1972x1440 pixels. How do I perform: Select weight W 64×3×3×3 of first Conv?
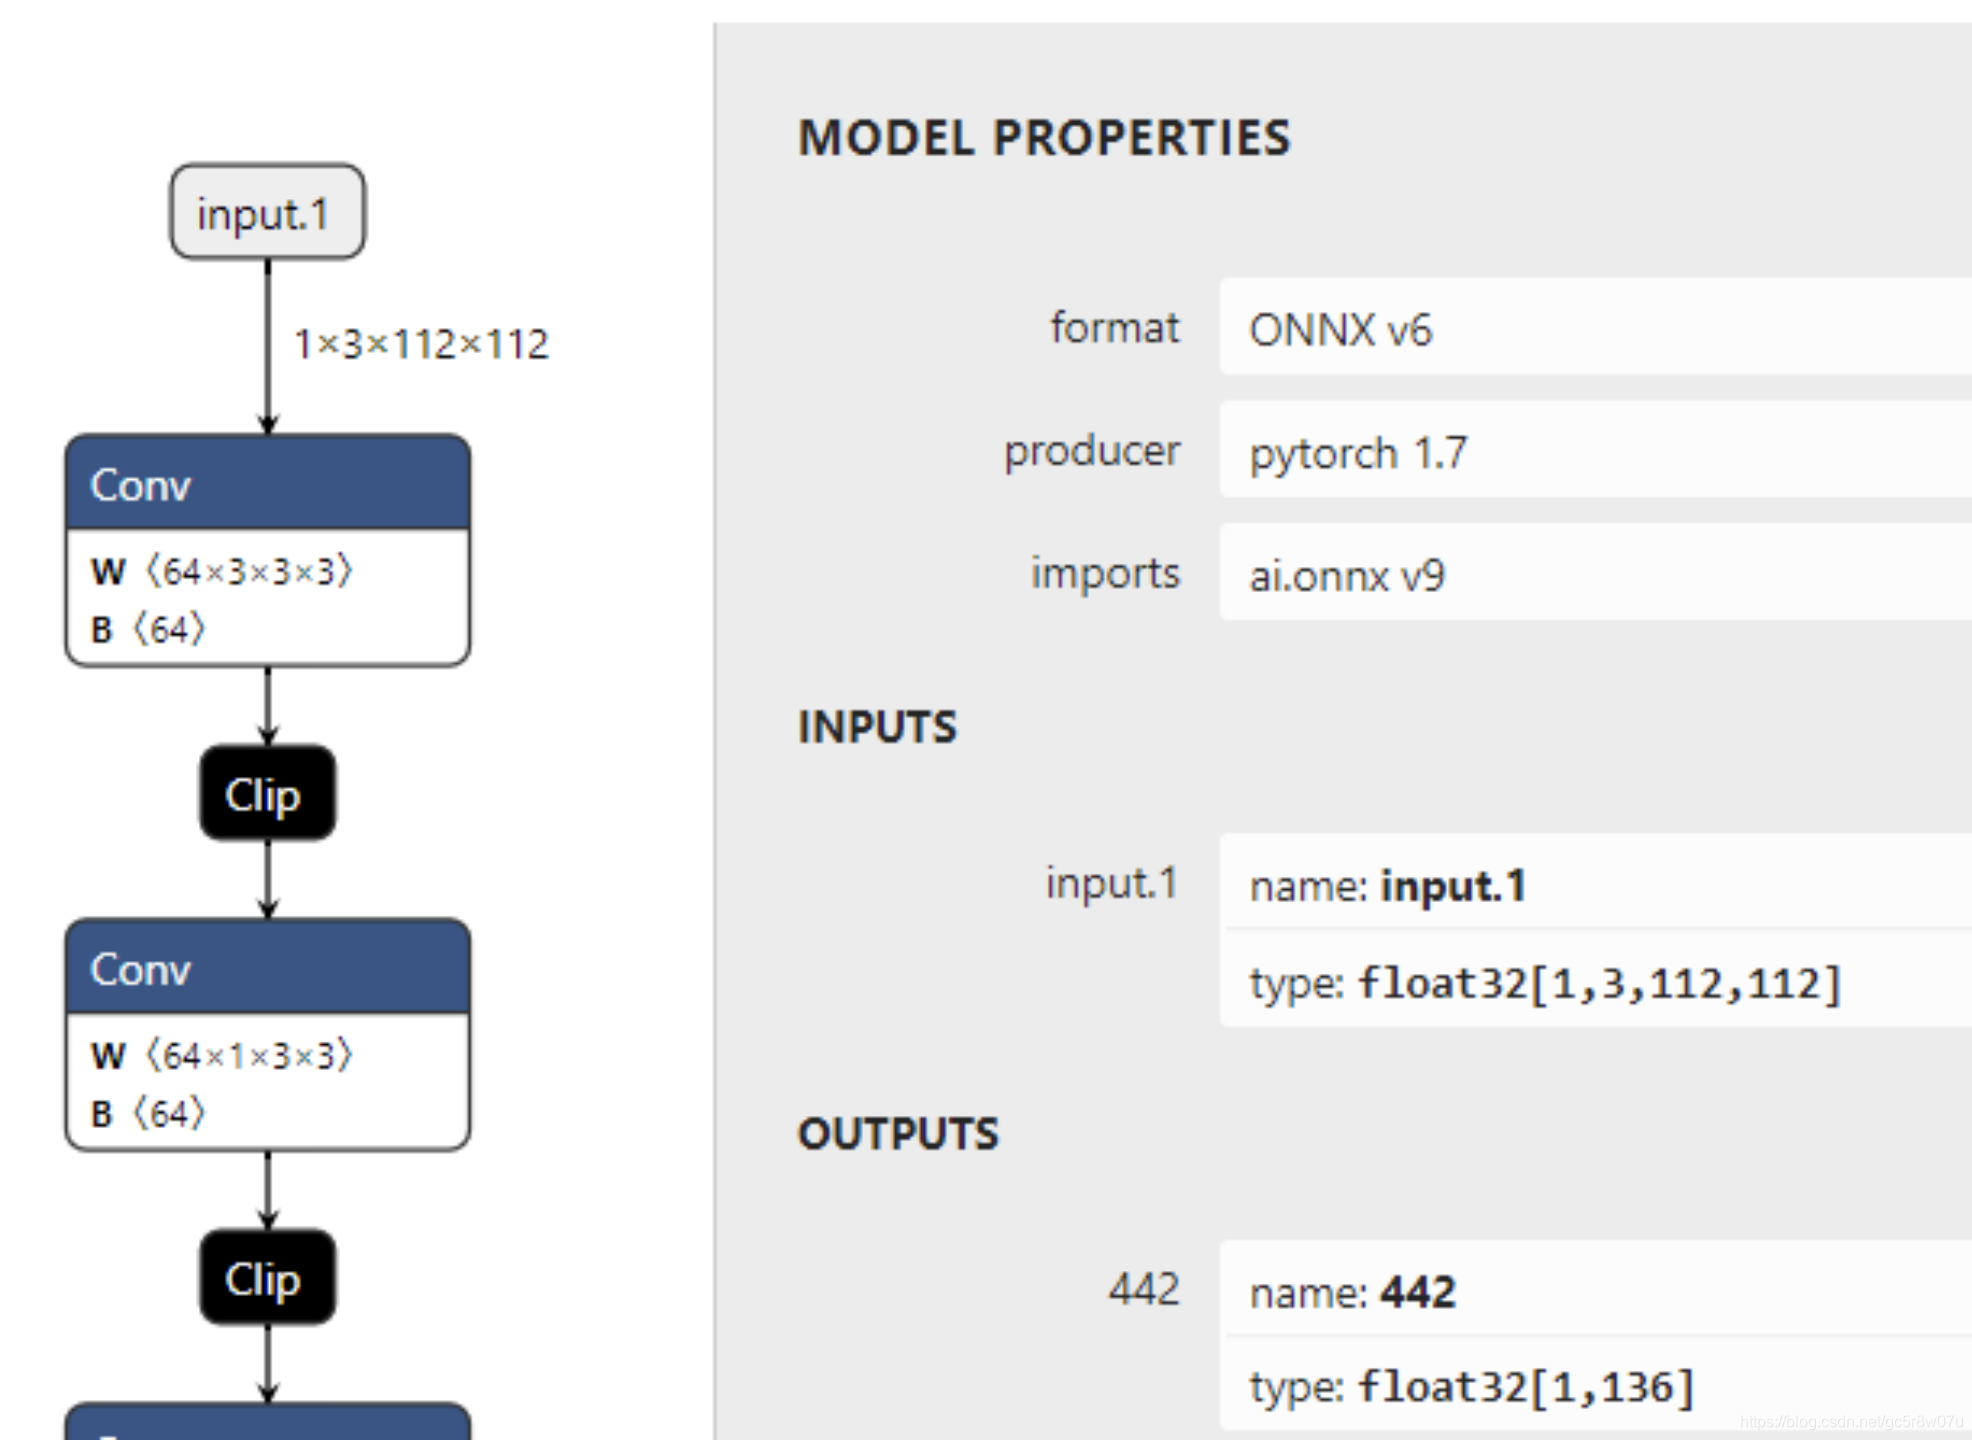(x=222, y=571)
